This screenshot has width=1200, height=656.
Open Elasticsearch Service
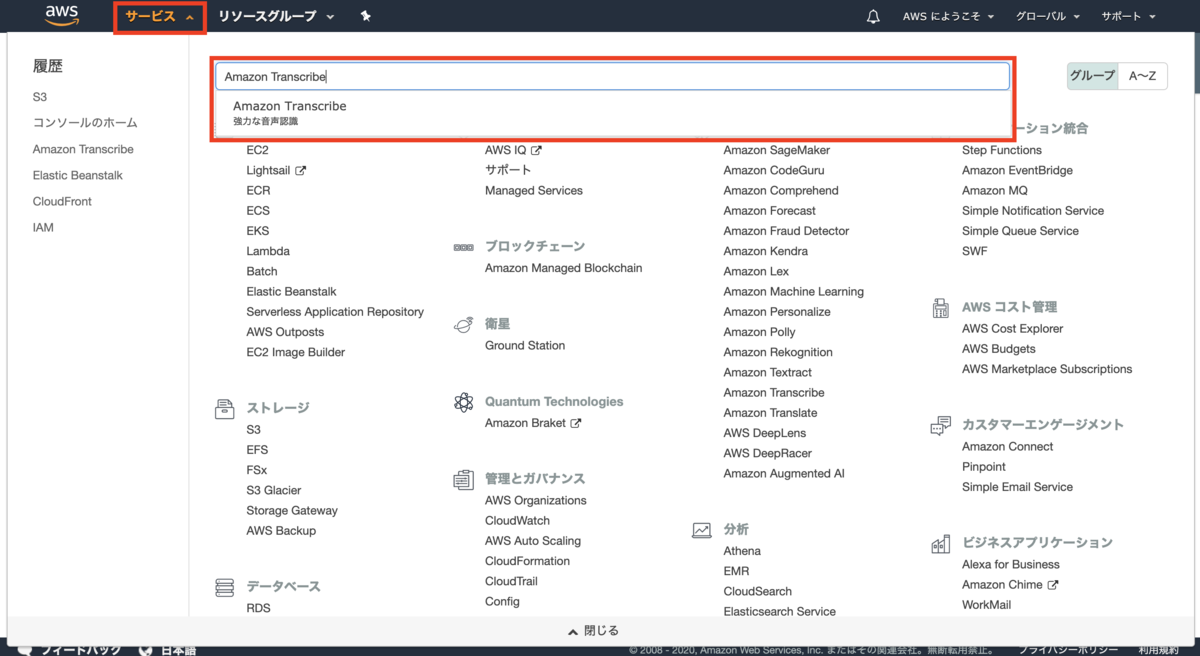[x=780, y=611]
